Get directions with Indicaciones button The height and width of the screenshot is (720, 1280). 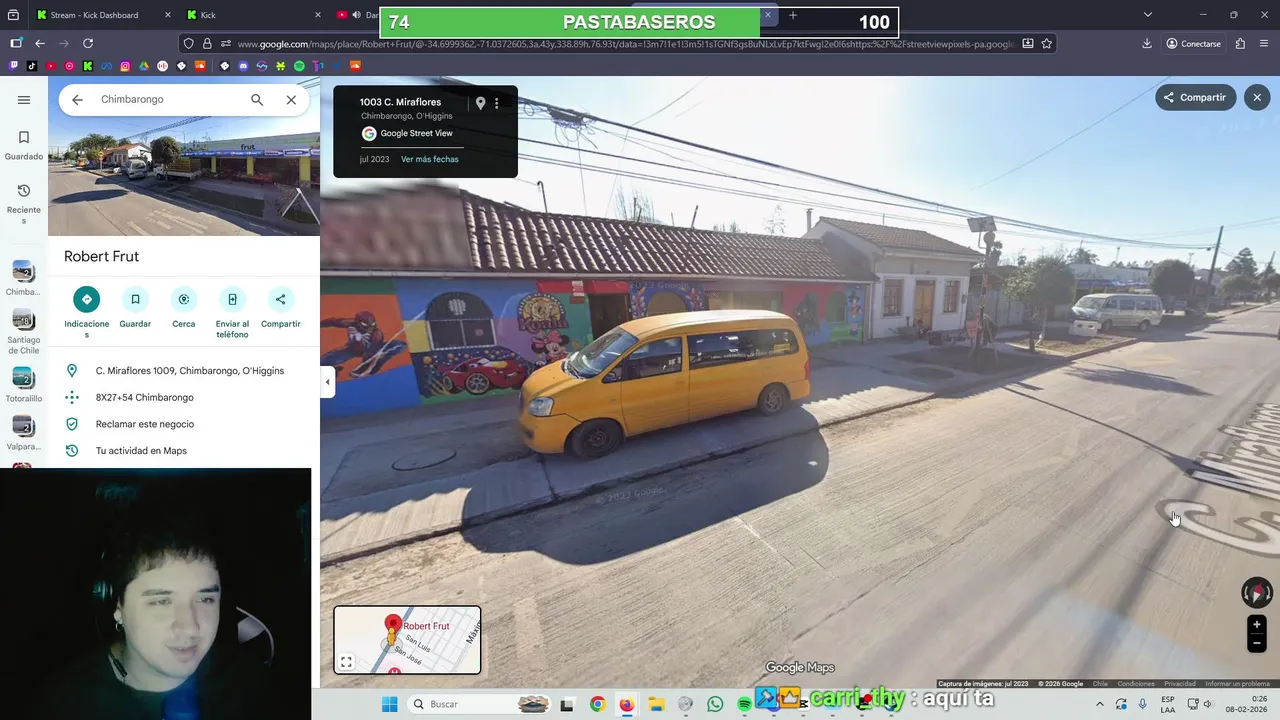point(87,312)
